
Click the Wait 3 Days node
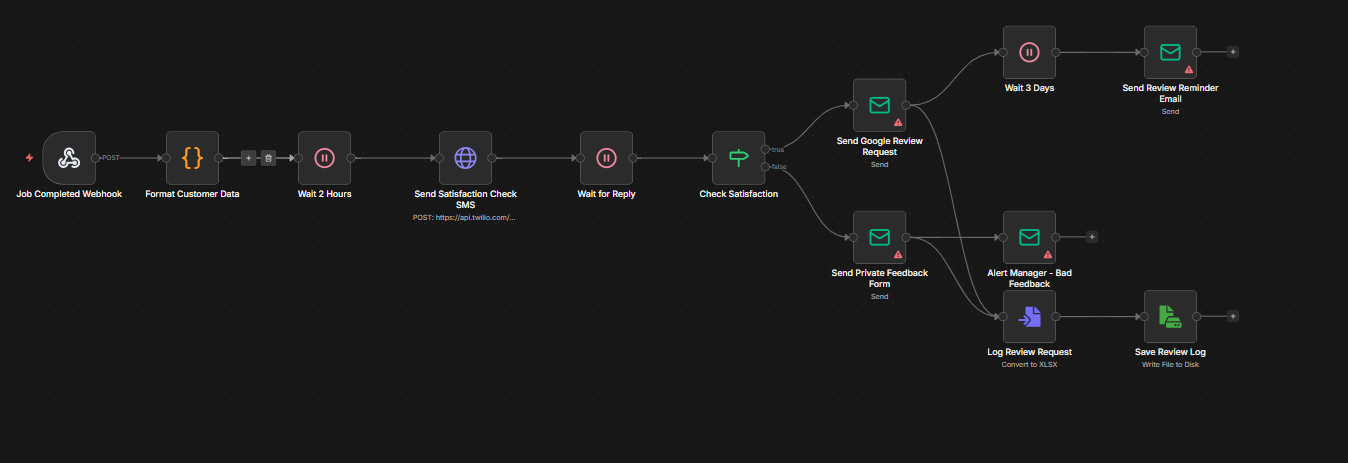[1029, 52]
